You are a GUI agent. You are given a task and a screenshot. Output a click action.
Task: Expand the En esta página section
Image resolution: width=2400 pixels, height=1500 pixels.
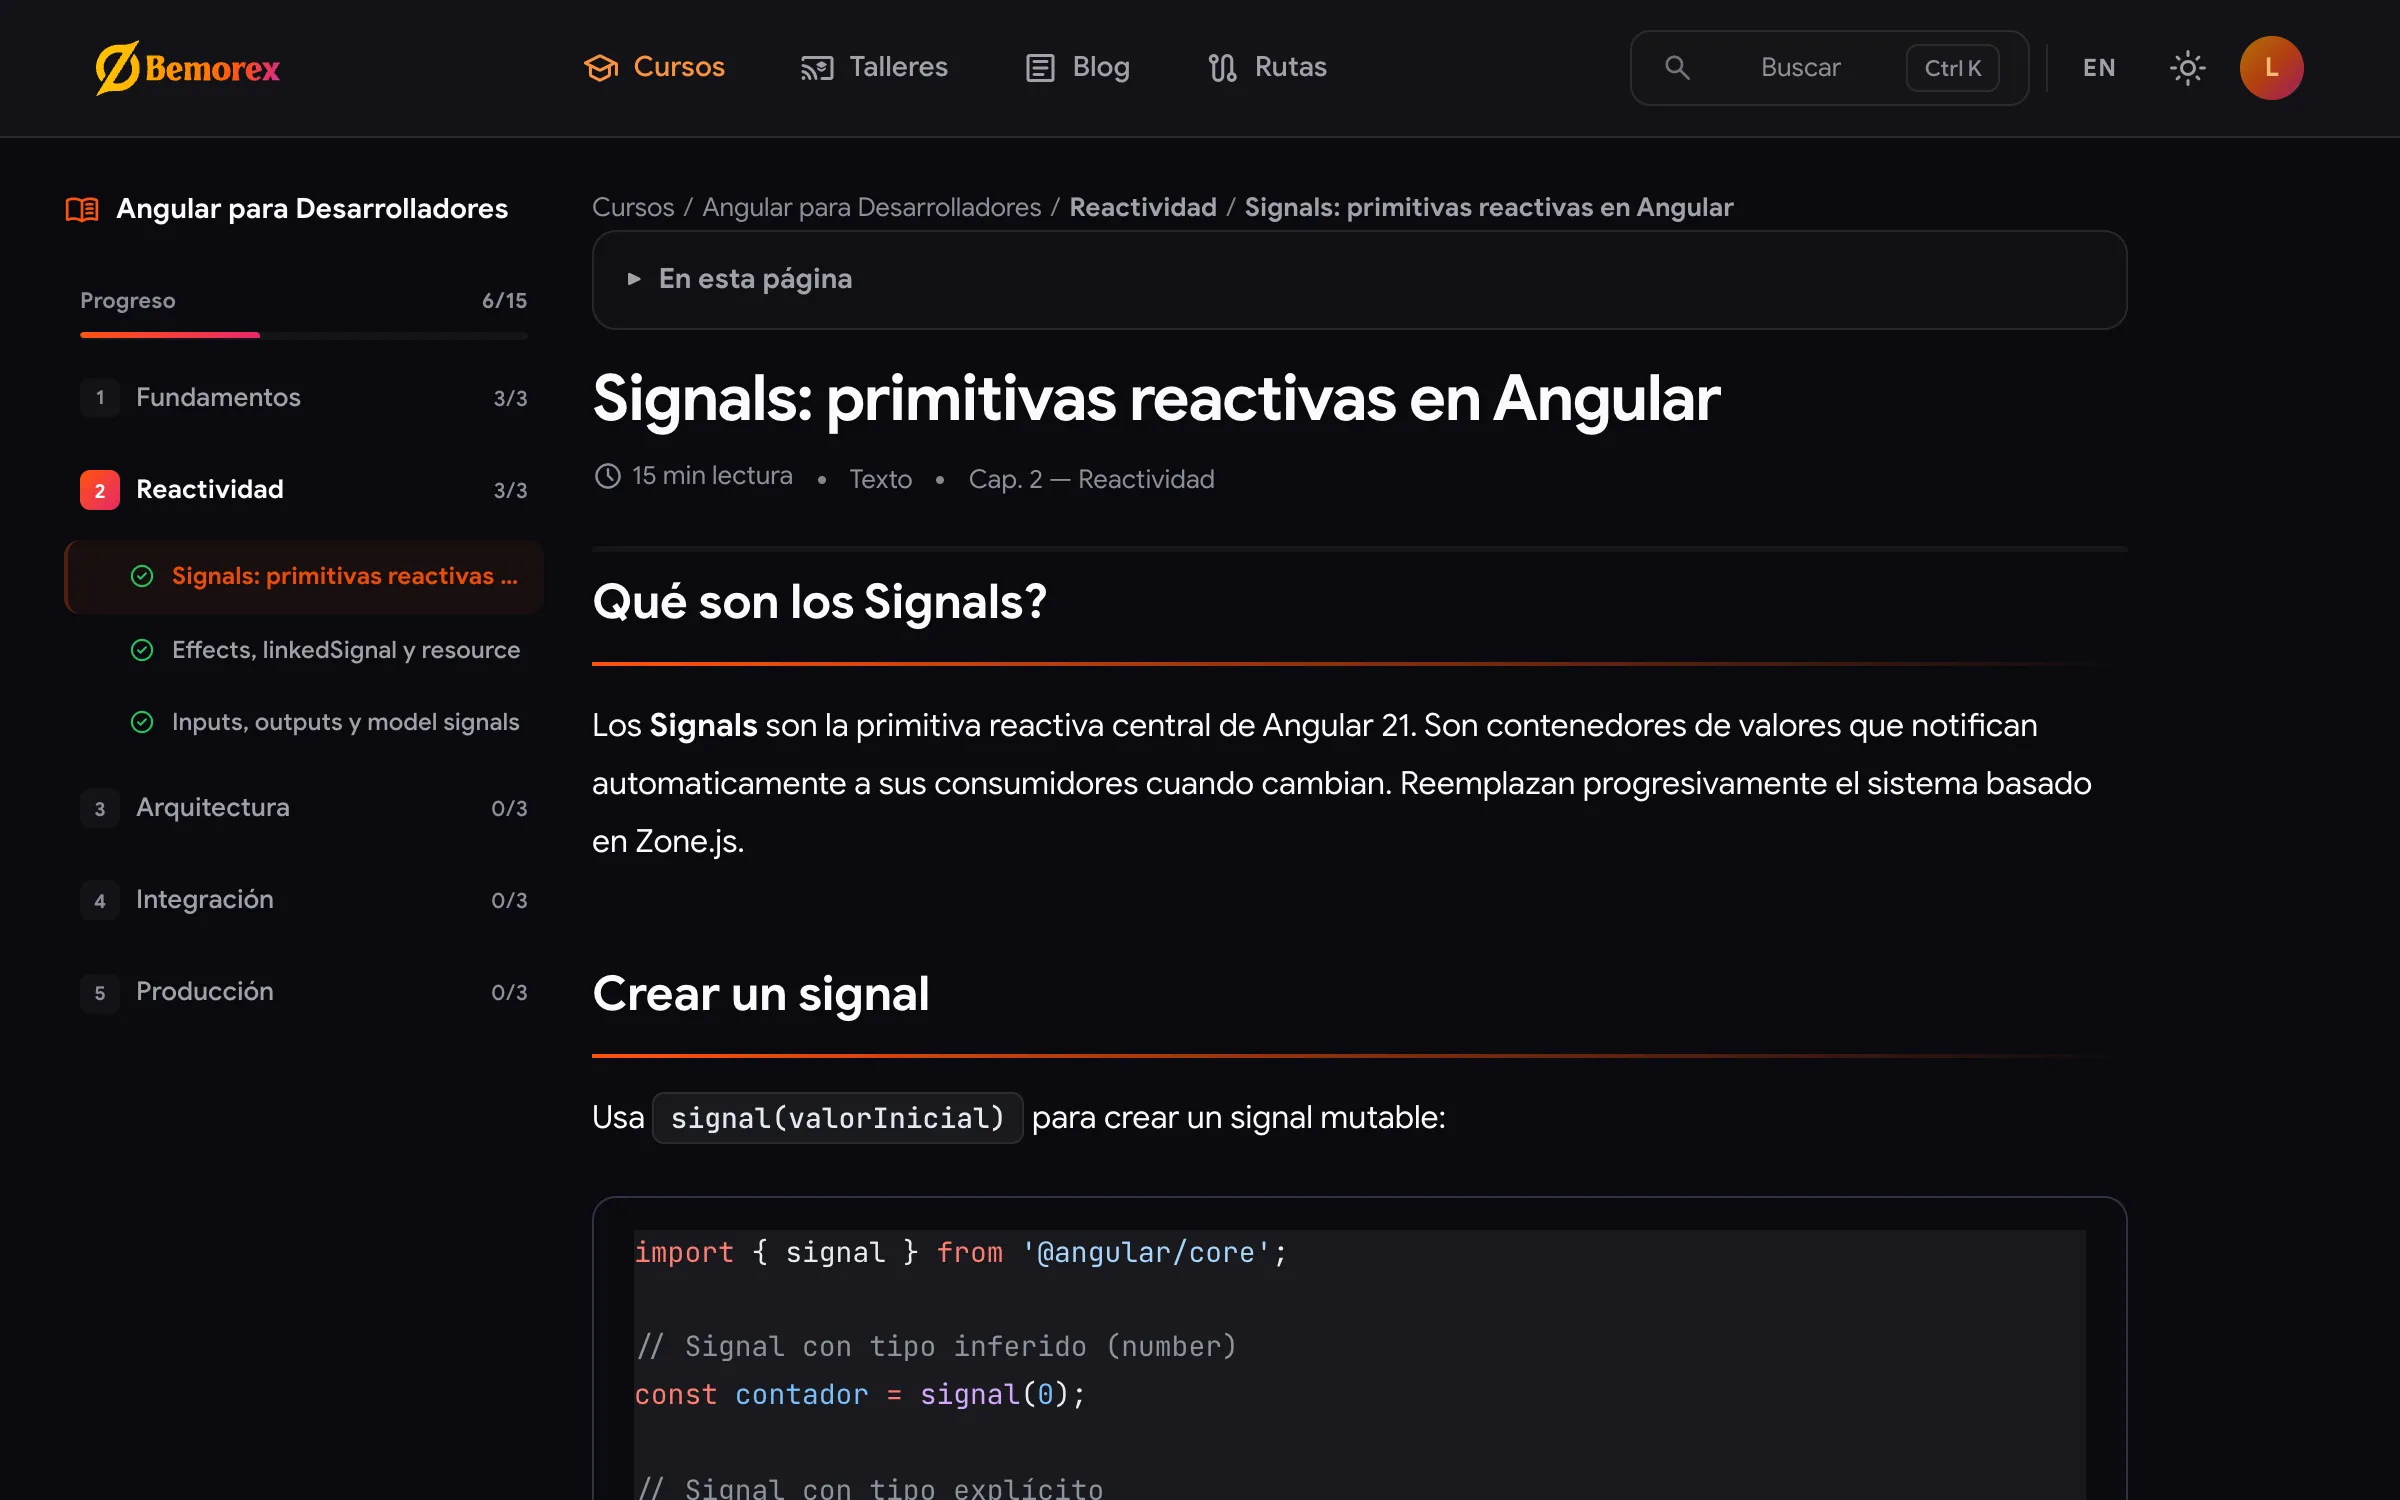[1359, 280]
